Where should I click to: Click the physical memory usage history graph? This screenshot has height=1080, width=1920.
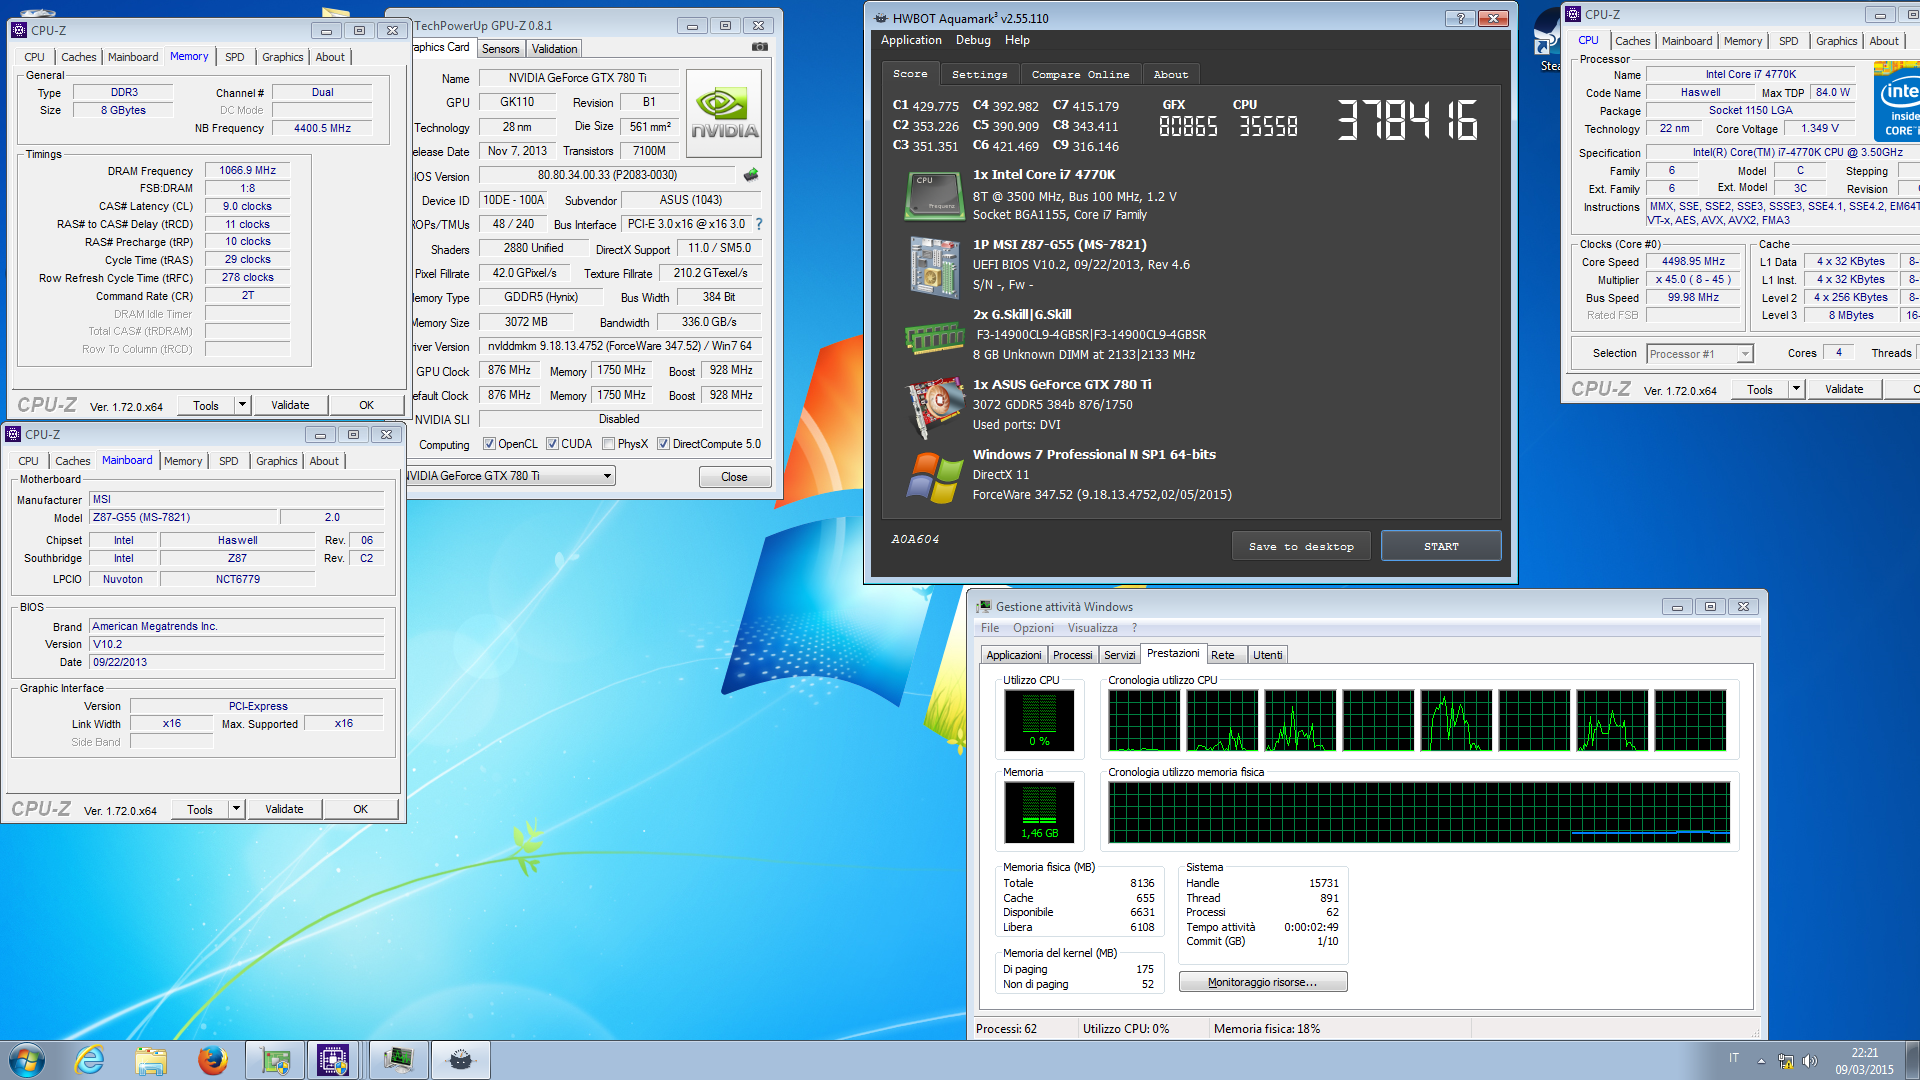click(x=1418, y=812)
